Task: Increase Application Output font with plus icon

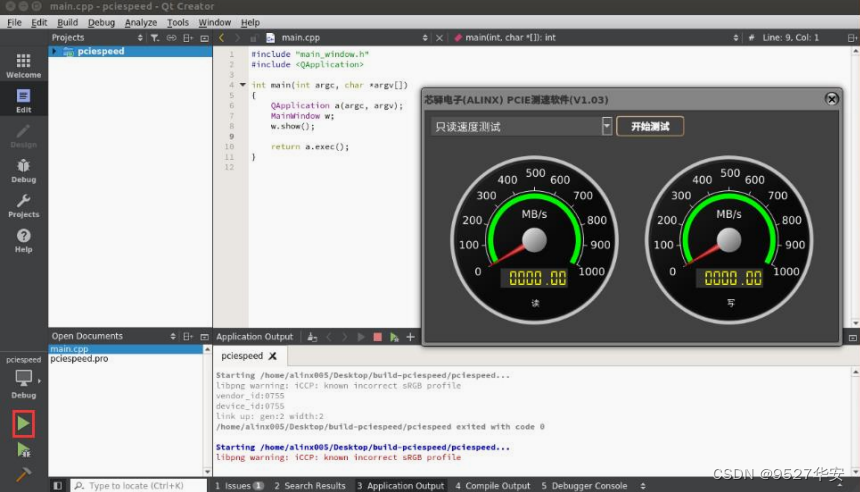Action: coord(410,337)
